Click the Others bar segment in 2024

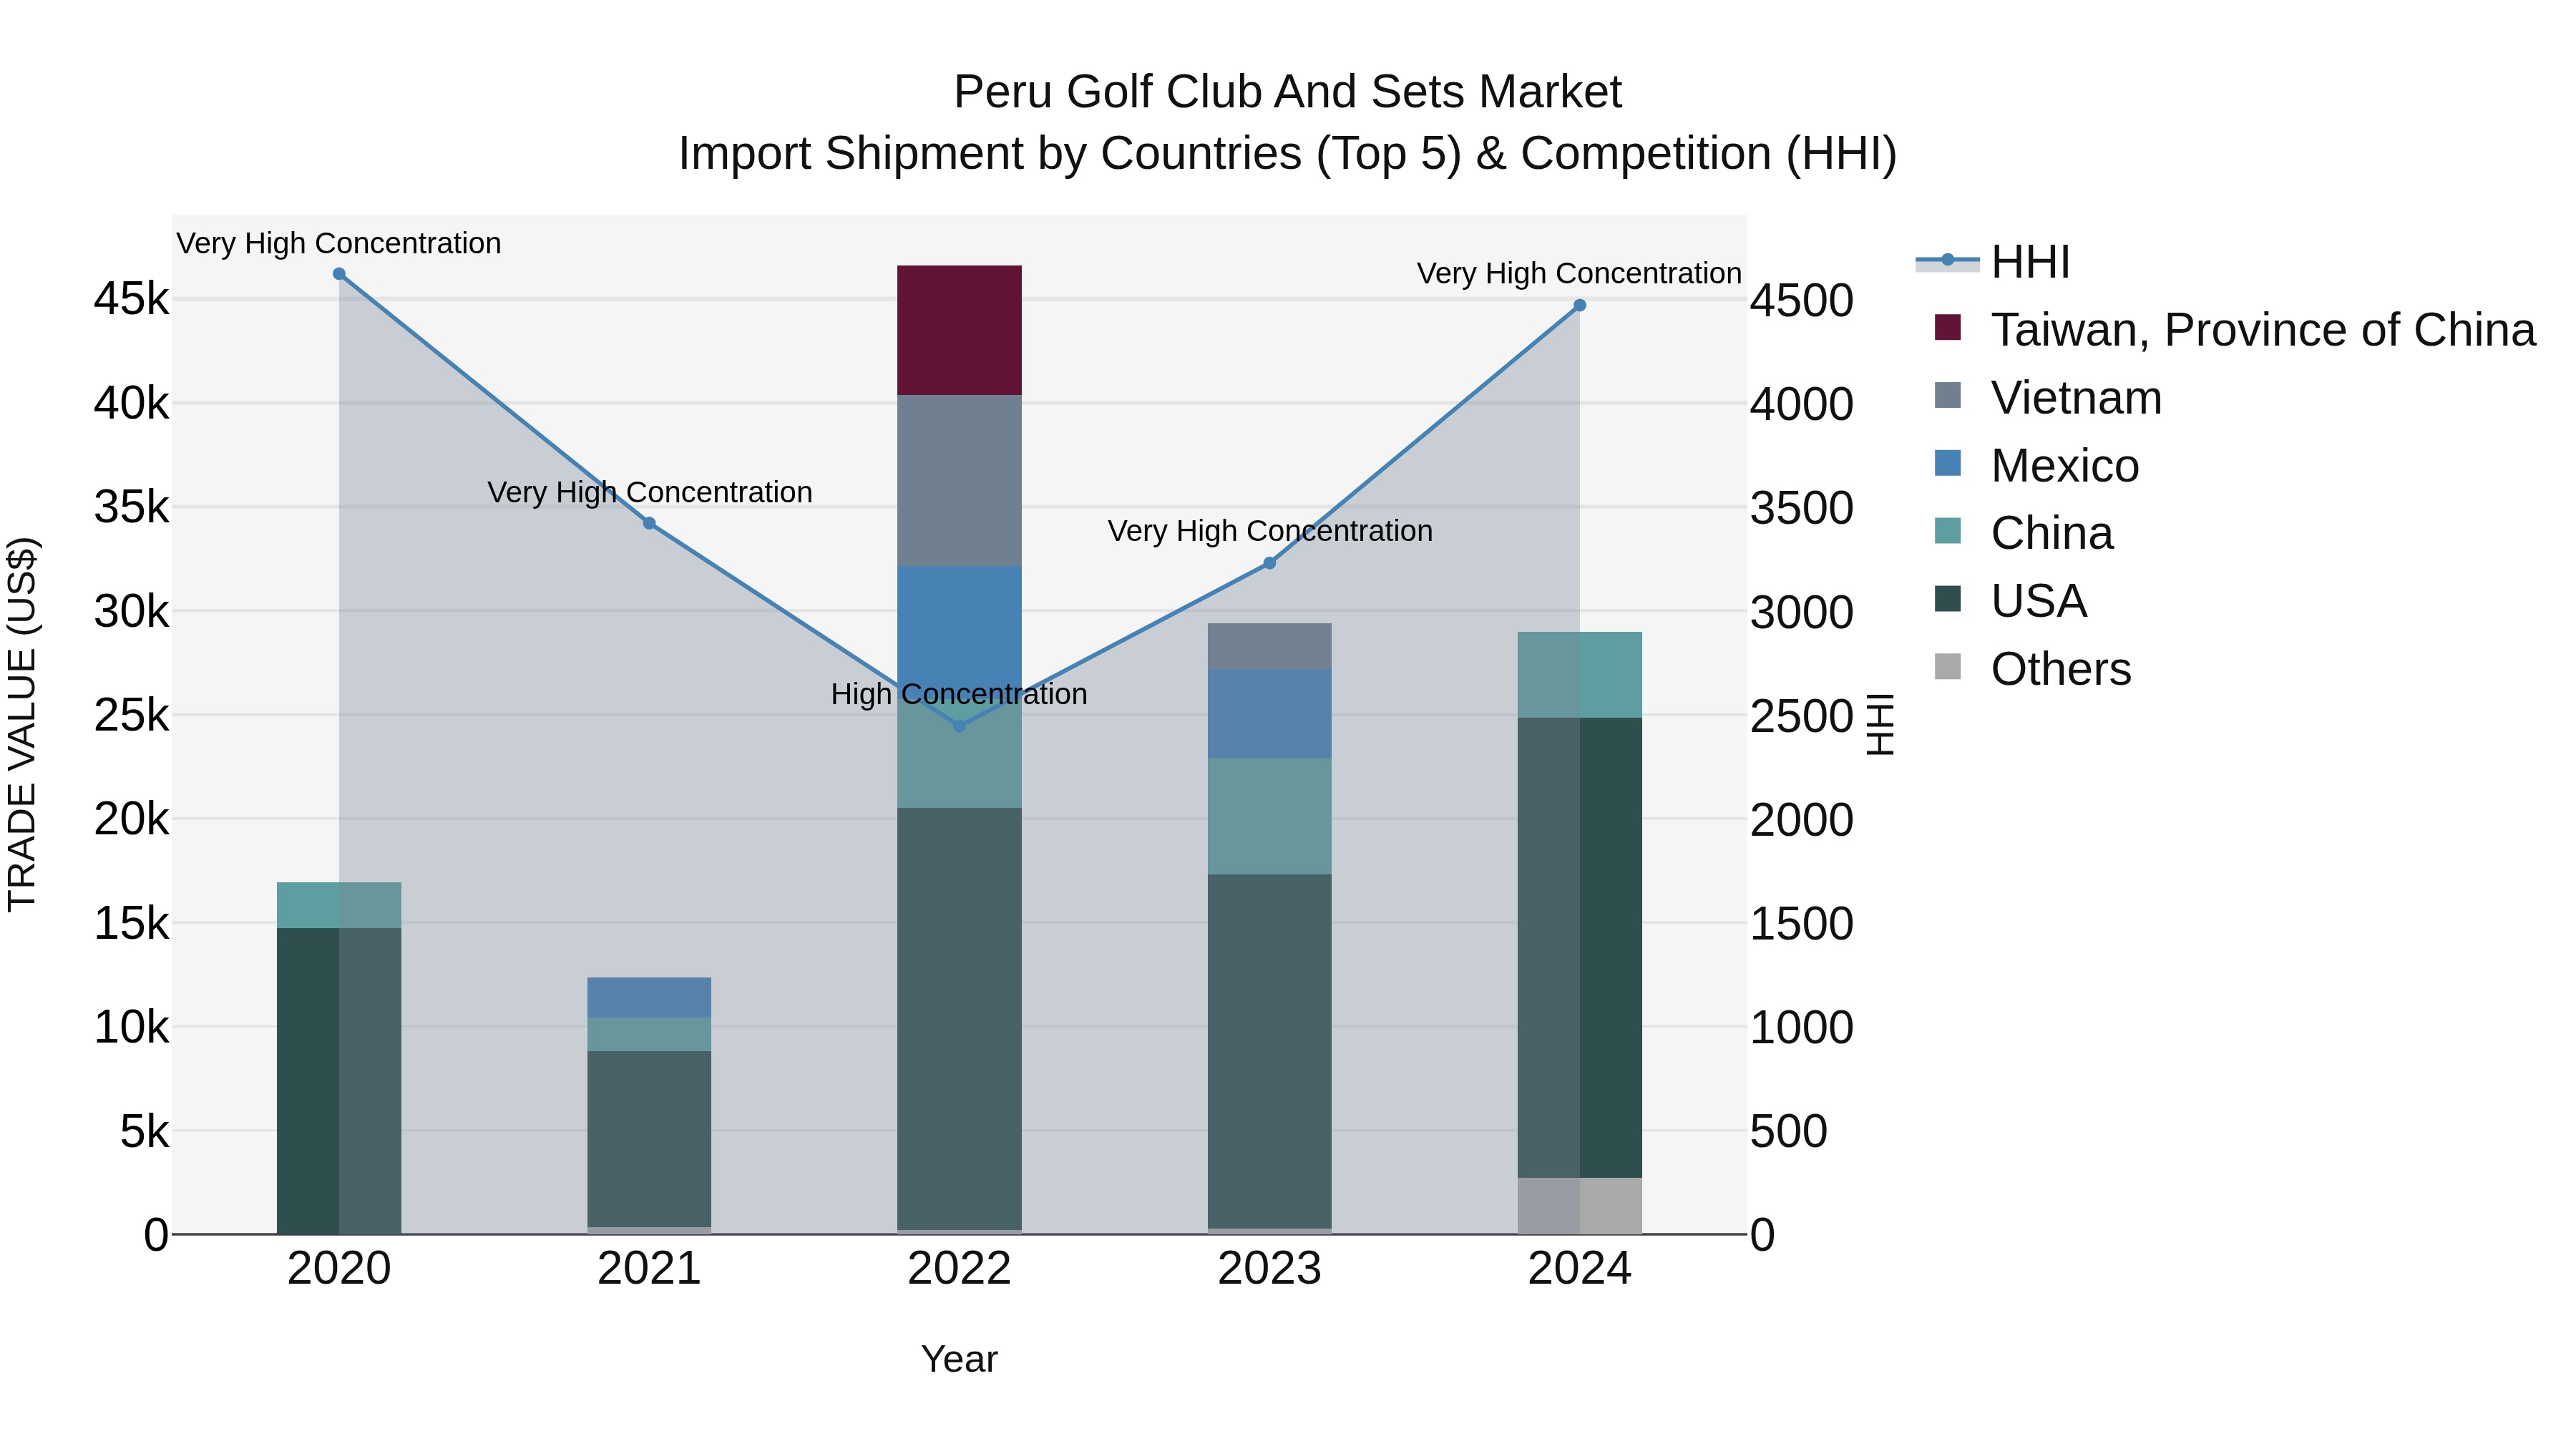click(1579, 1206)
